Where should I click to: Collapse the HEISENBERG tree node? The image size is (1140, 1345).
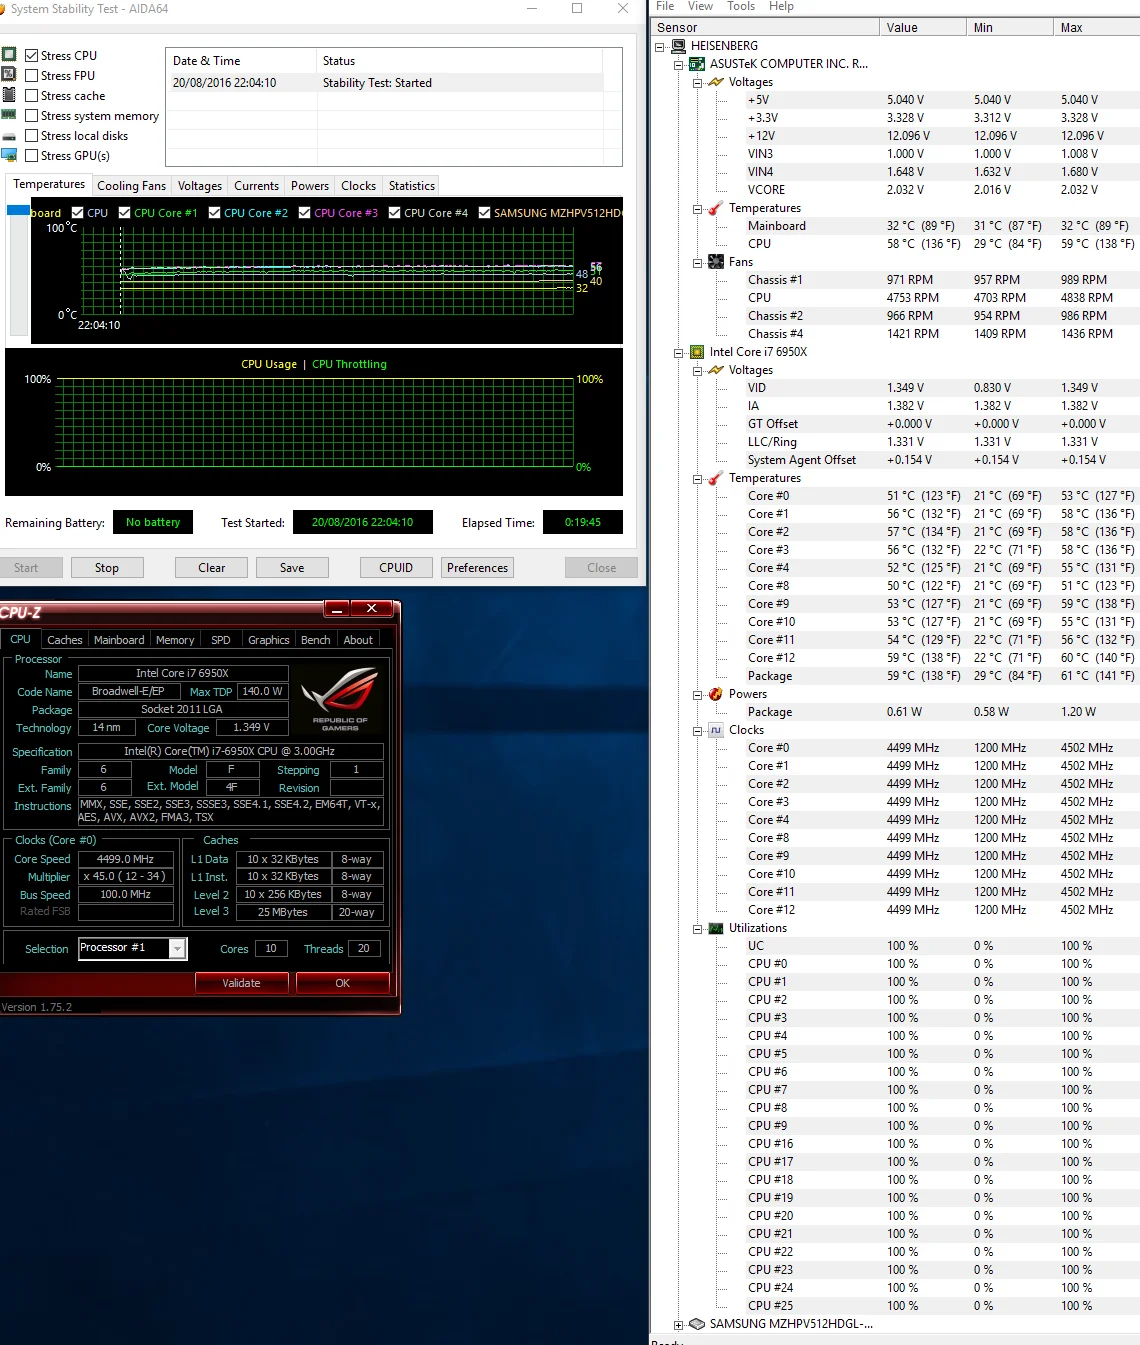pos(660,46)
